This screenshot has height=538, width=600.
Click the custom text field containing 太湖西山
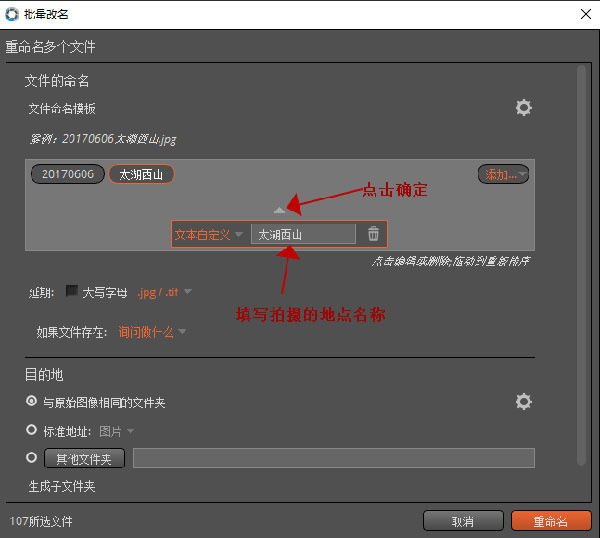coord(303,234)
